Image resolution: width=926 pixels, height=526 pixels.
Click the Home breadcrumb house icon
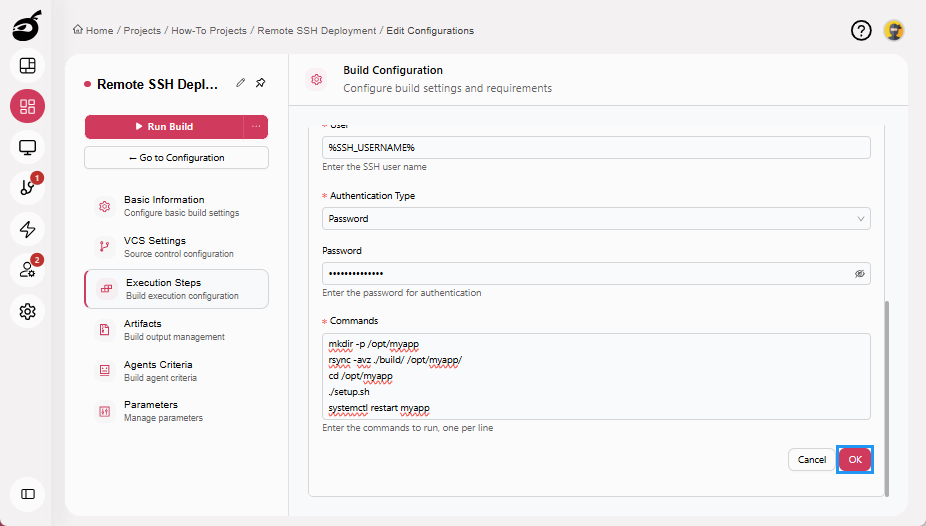(77, 30)
